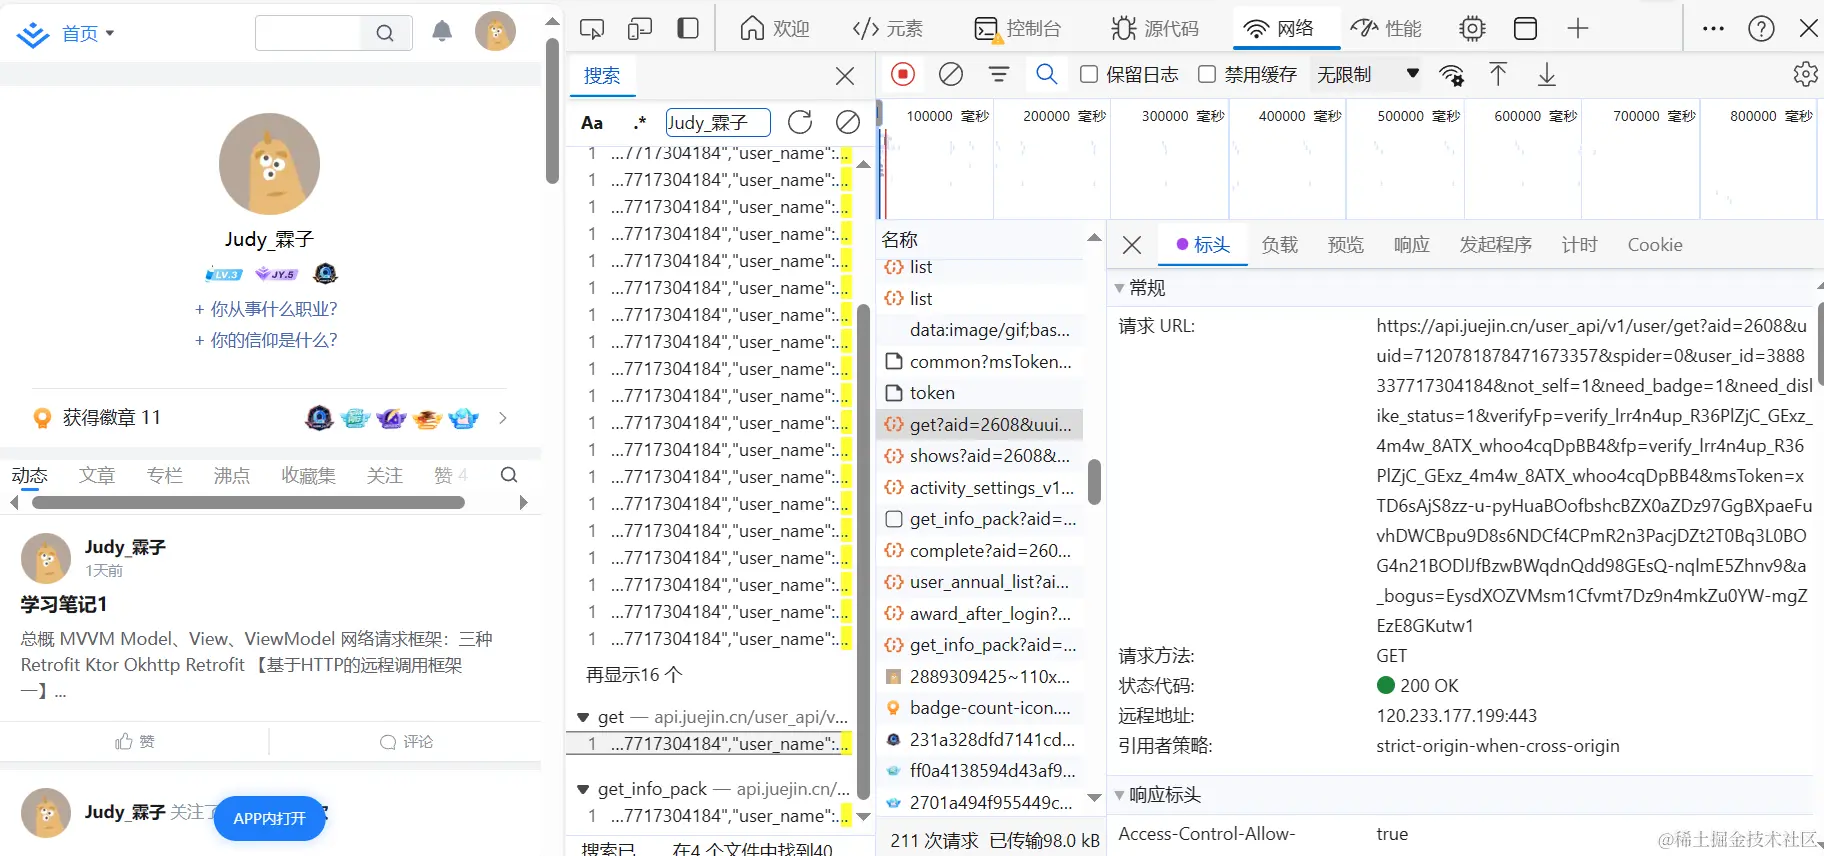Image resolution: width=1824 pixels, height=856 pixels.
Task: Switch to the 源代码 panel tab
Action: (x=1155, y=29)
